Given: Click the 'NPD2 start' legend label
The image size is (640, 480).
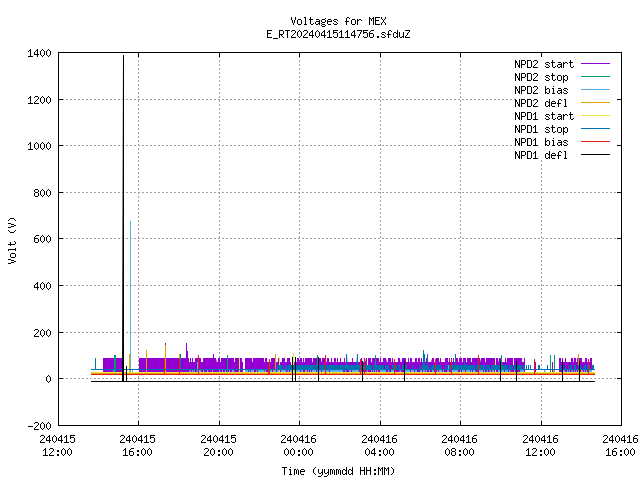Looking at the screenshot, I should click(544, 64).
